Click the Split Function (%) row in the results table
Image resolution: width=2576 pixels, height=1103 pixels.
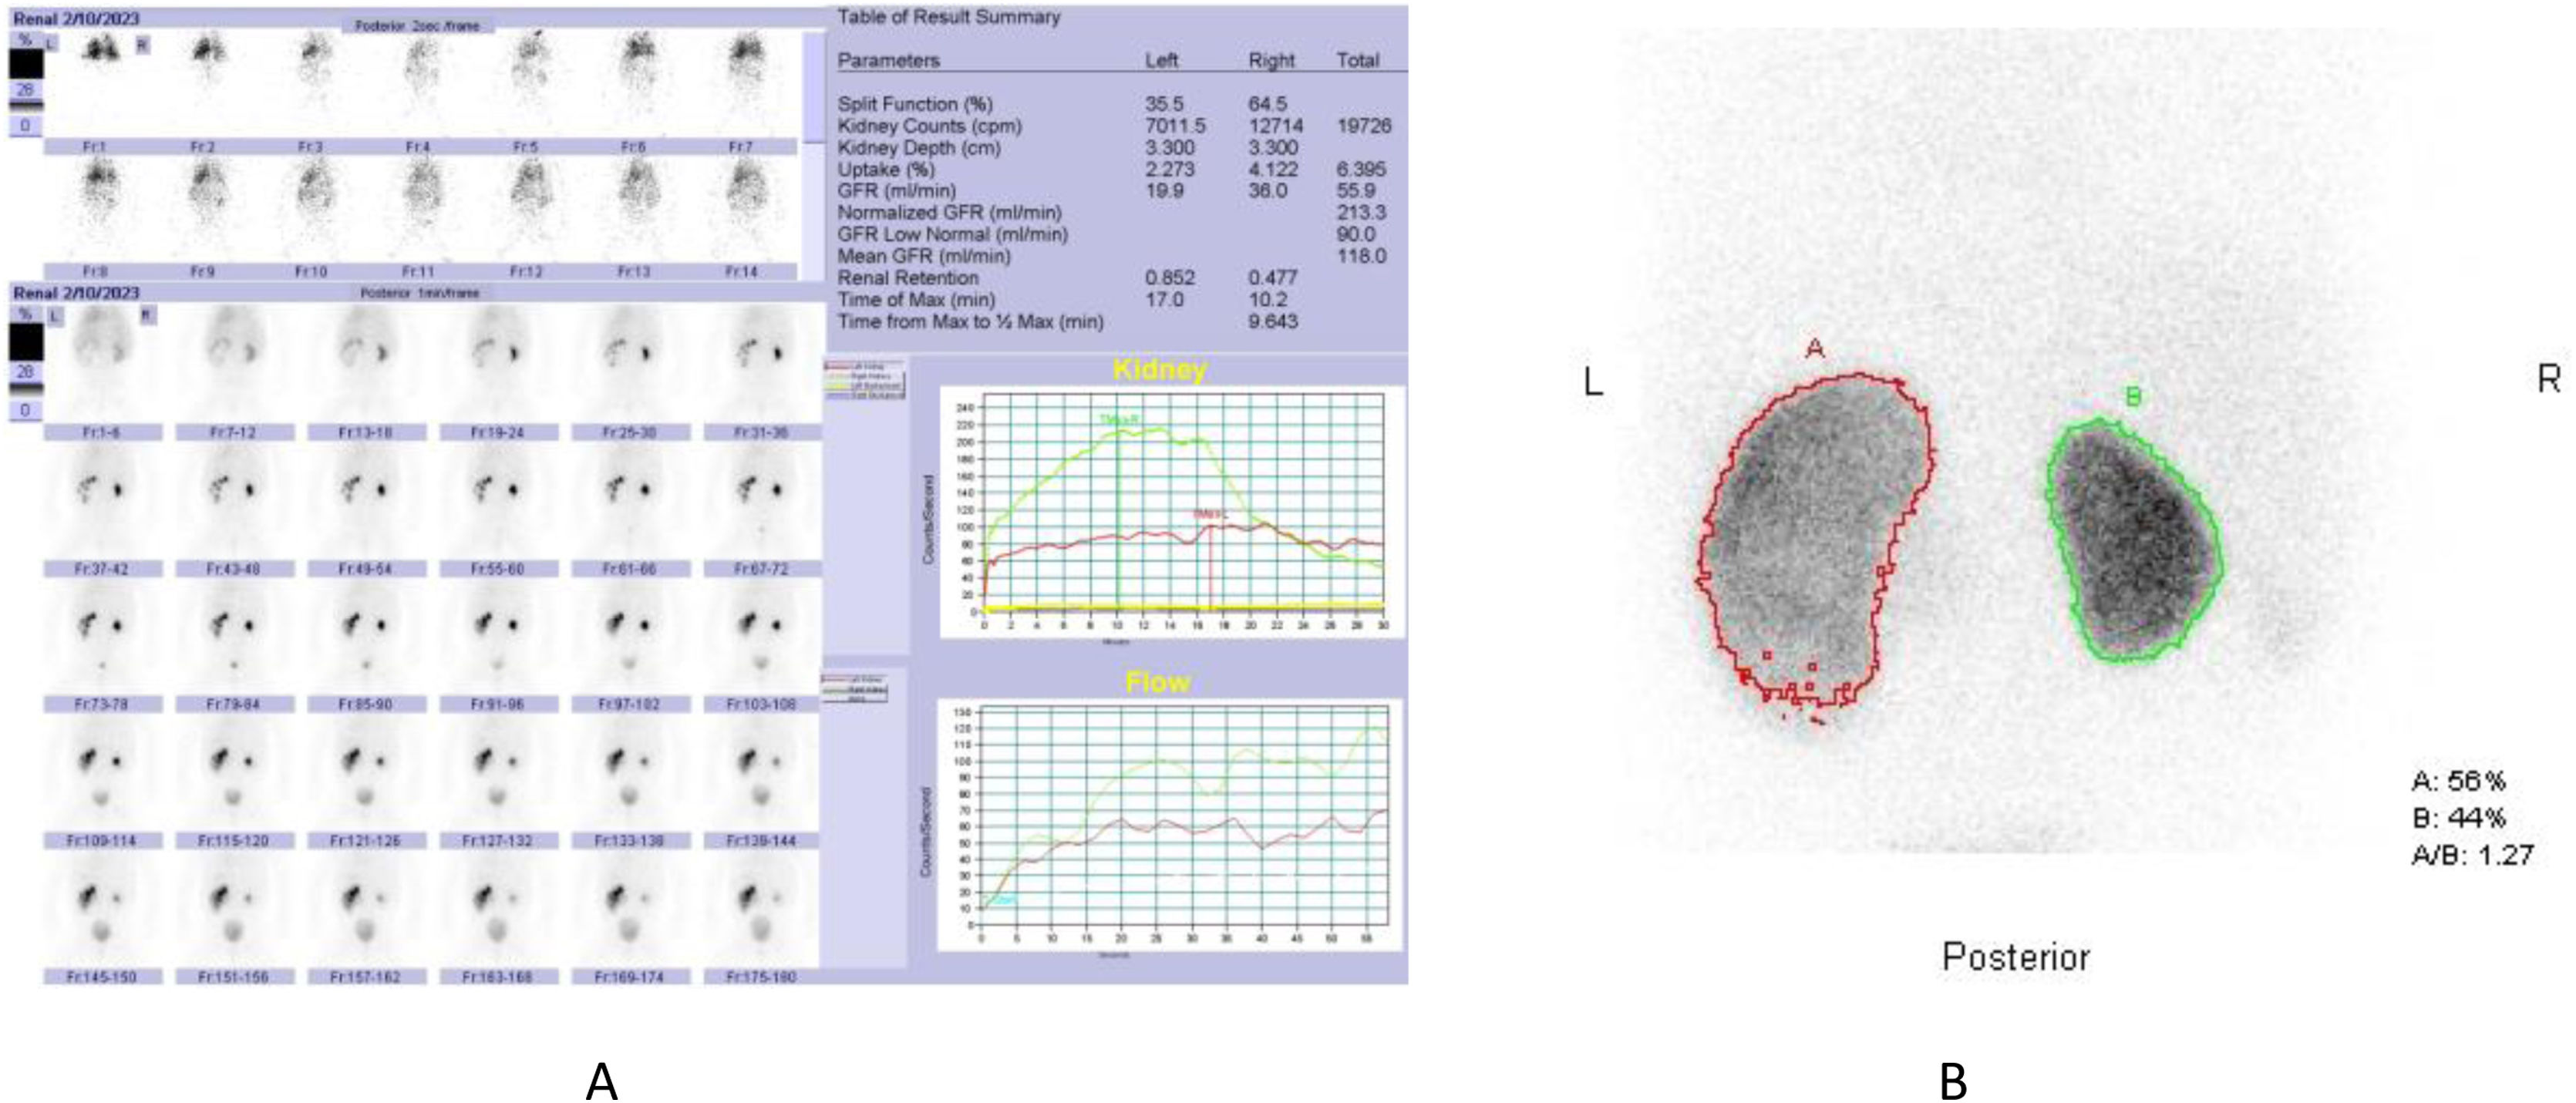coord(915,104)
